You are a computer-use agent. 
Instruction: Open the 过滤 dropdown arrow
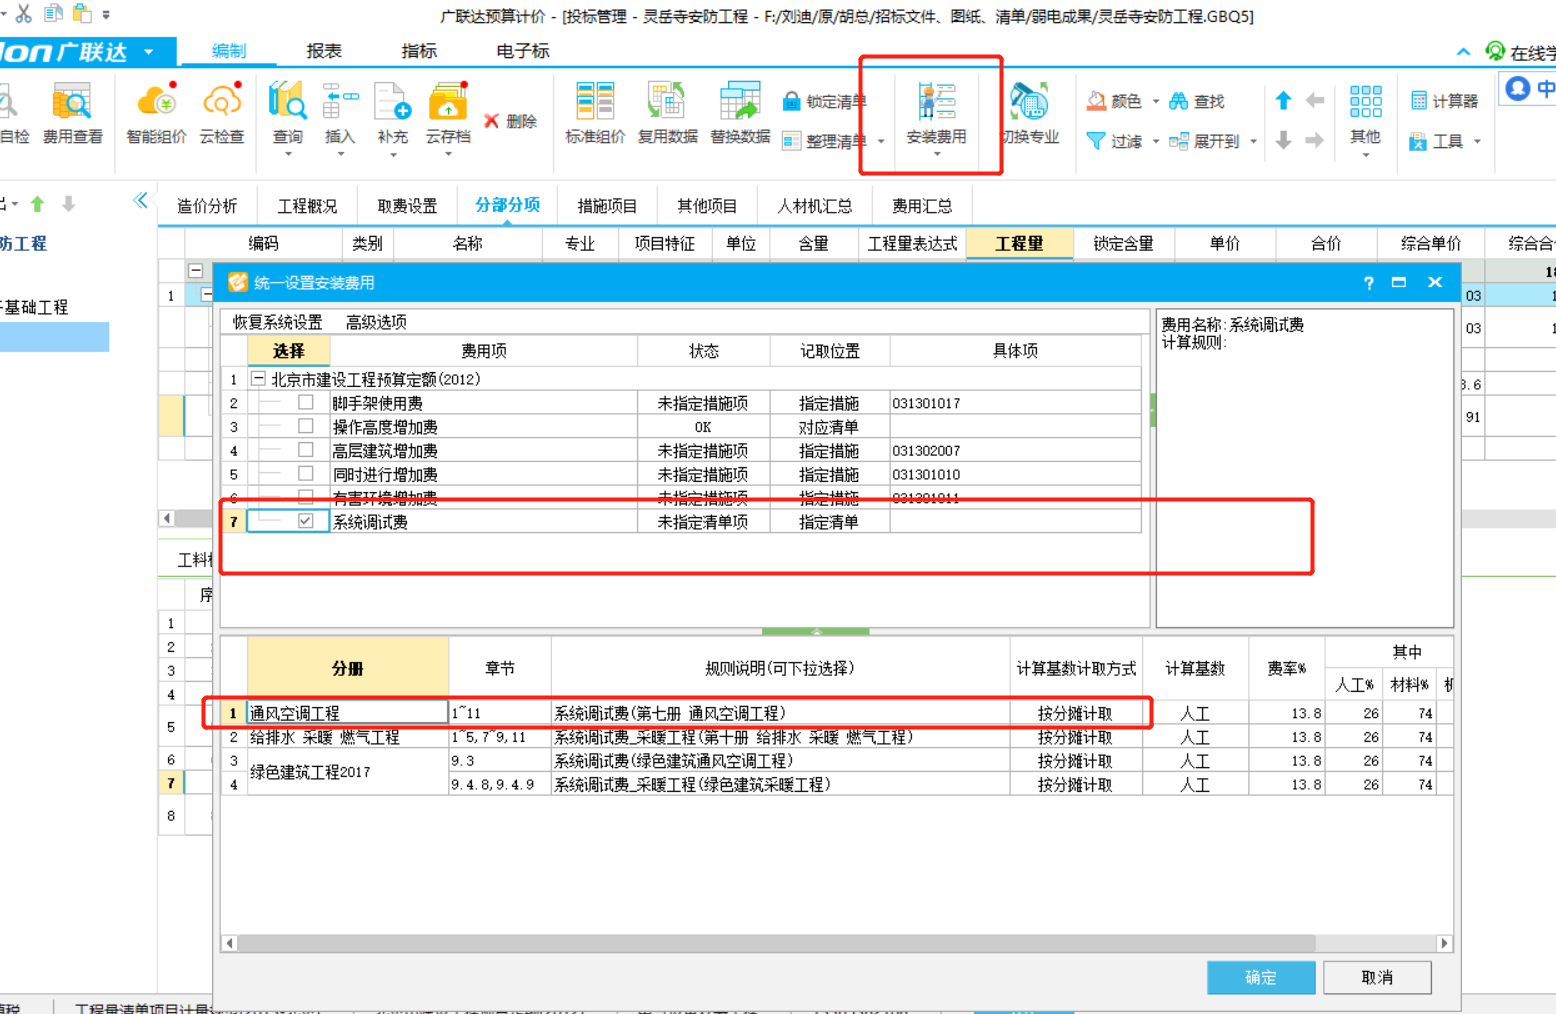(1156, 141)
